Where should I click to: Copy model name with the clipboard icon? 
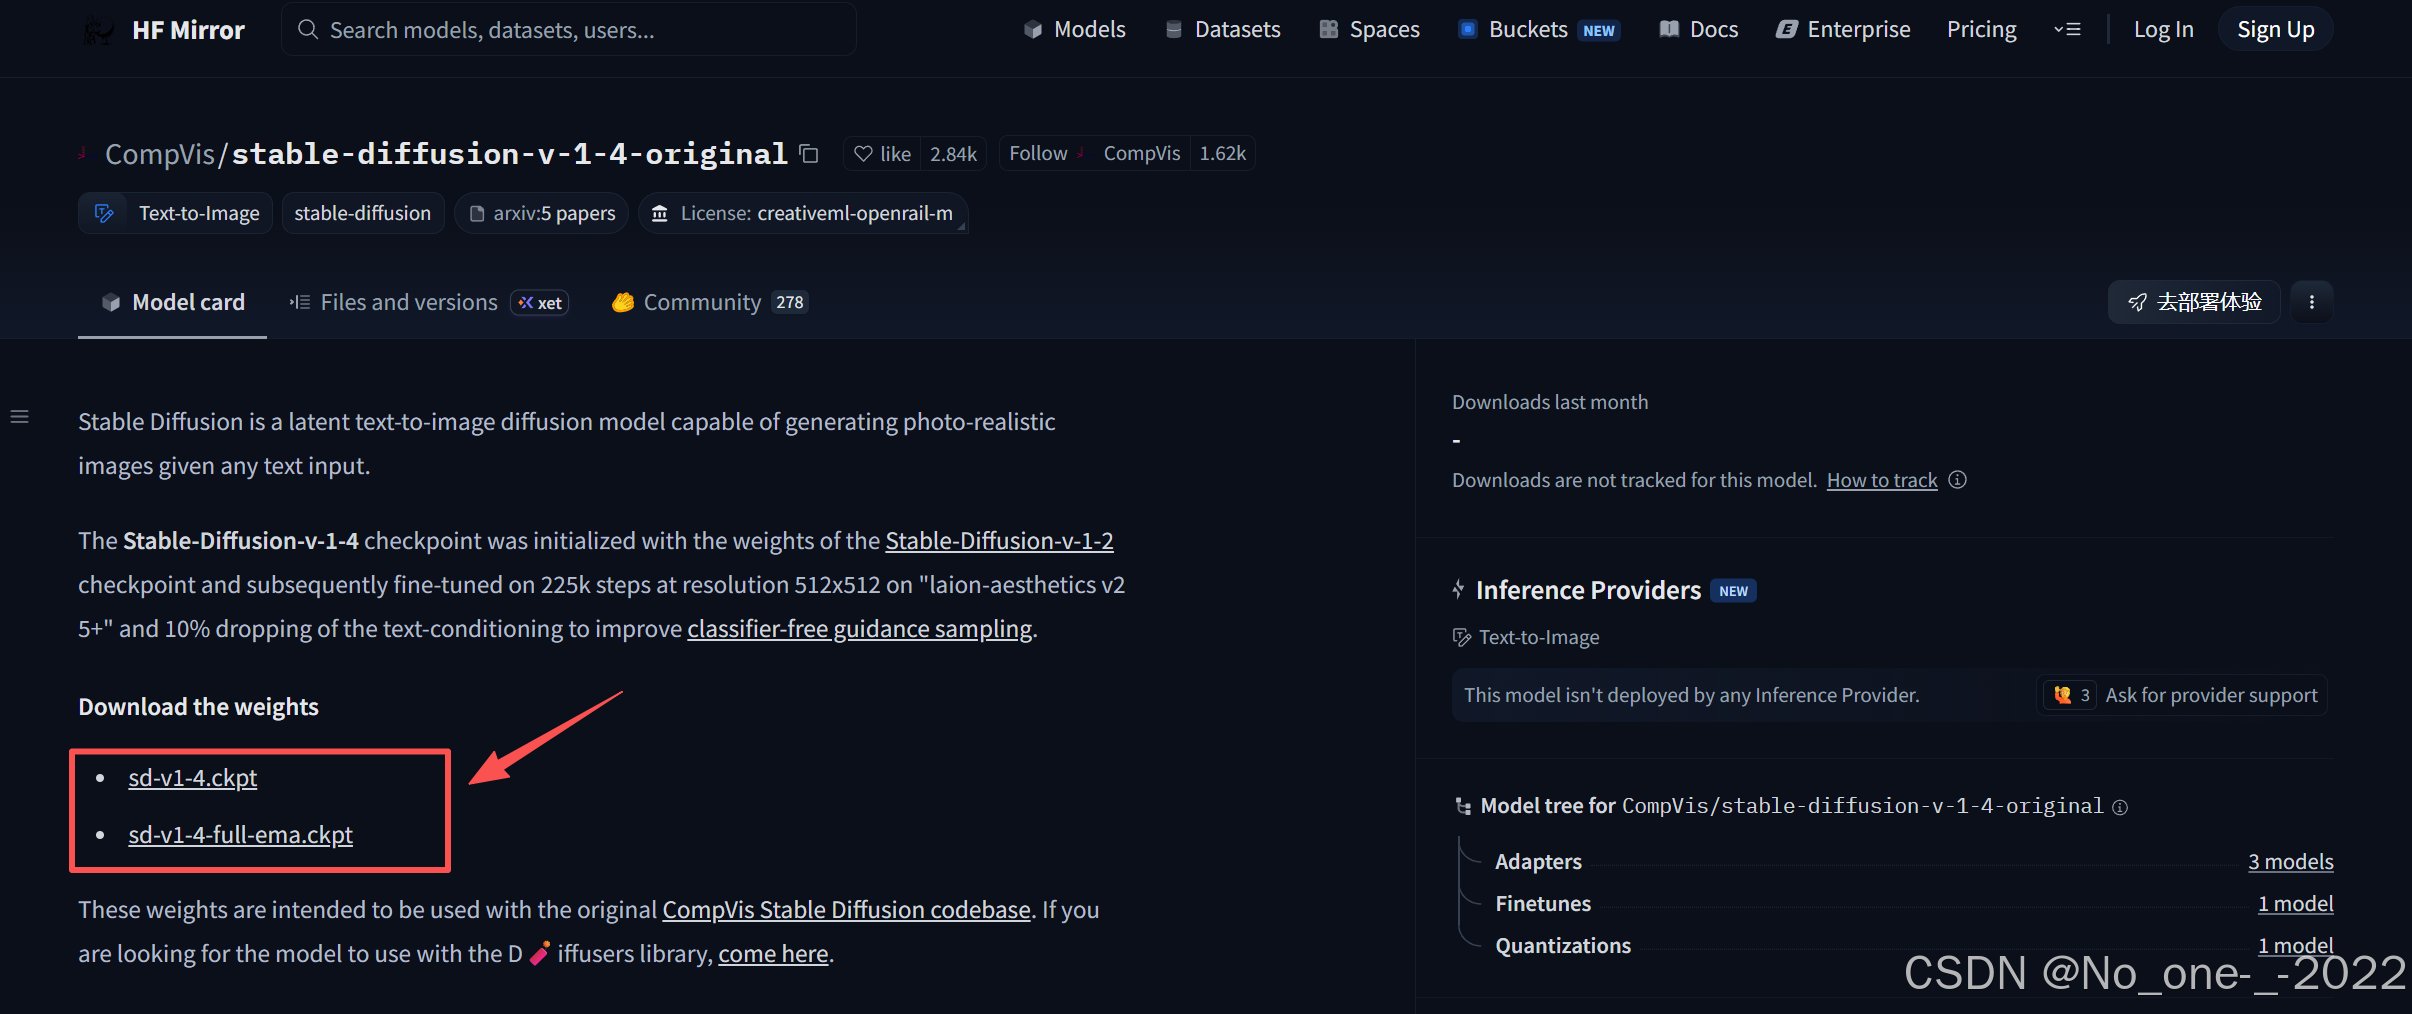pyautogui.click(x=809, y=154)
